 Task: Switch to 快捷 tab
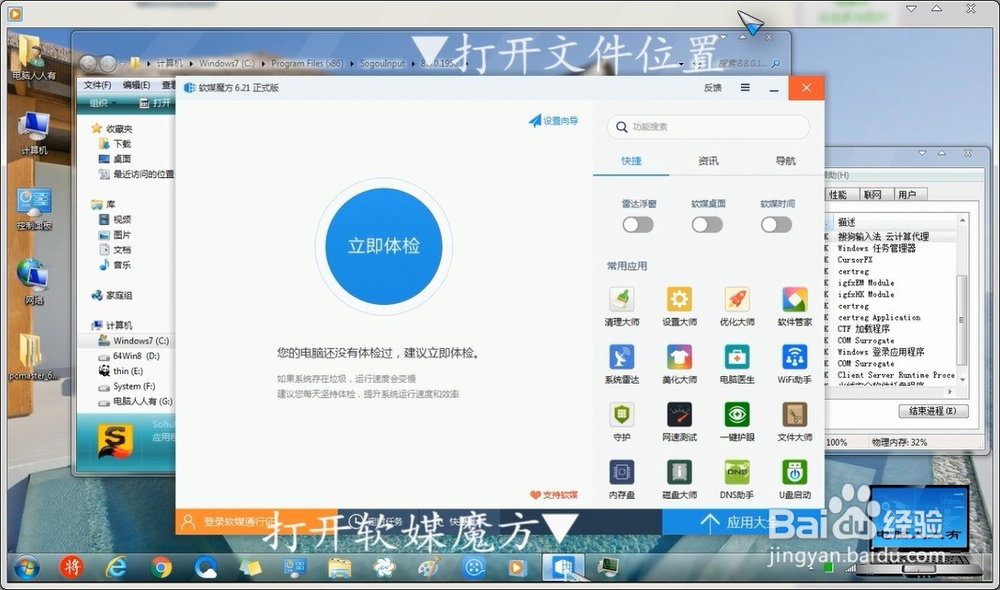pos(631,161)
